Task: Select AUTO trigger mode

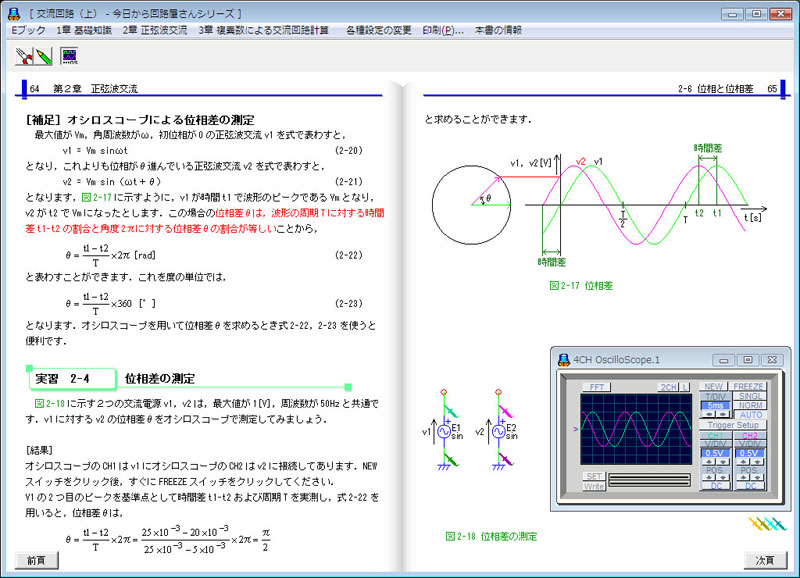Action: [x=751, y=415]
